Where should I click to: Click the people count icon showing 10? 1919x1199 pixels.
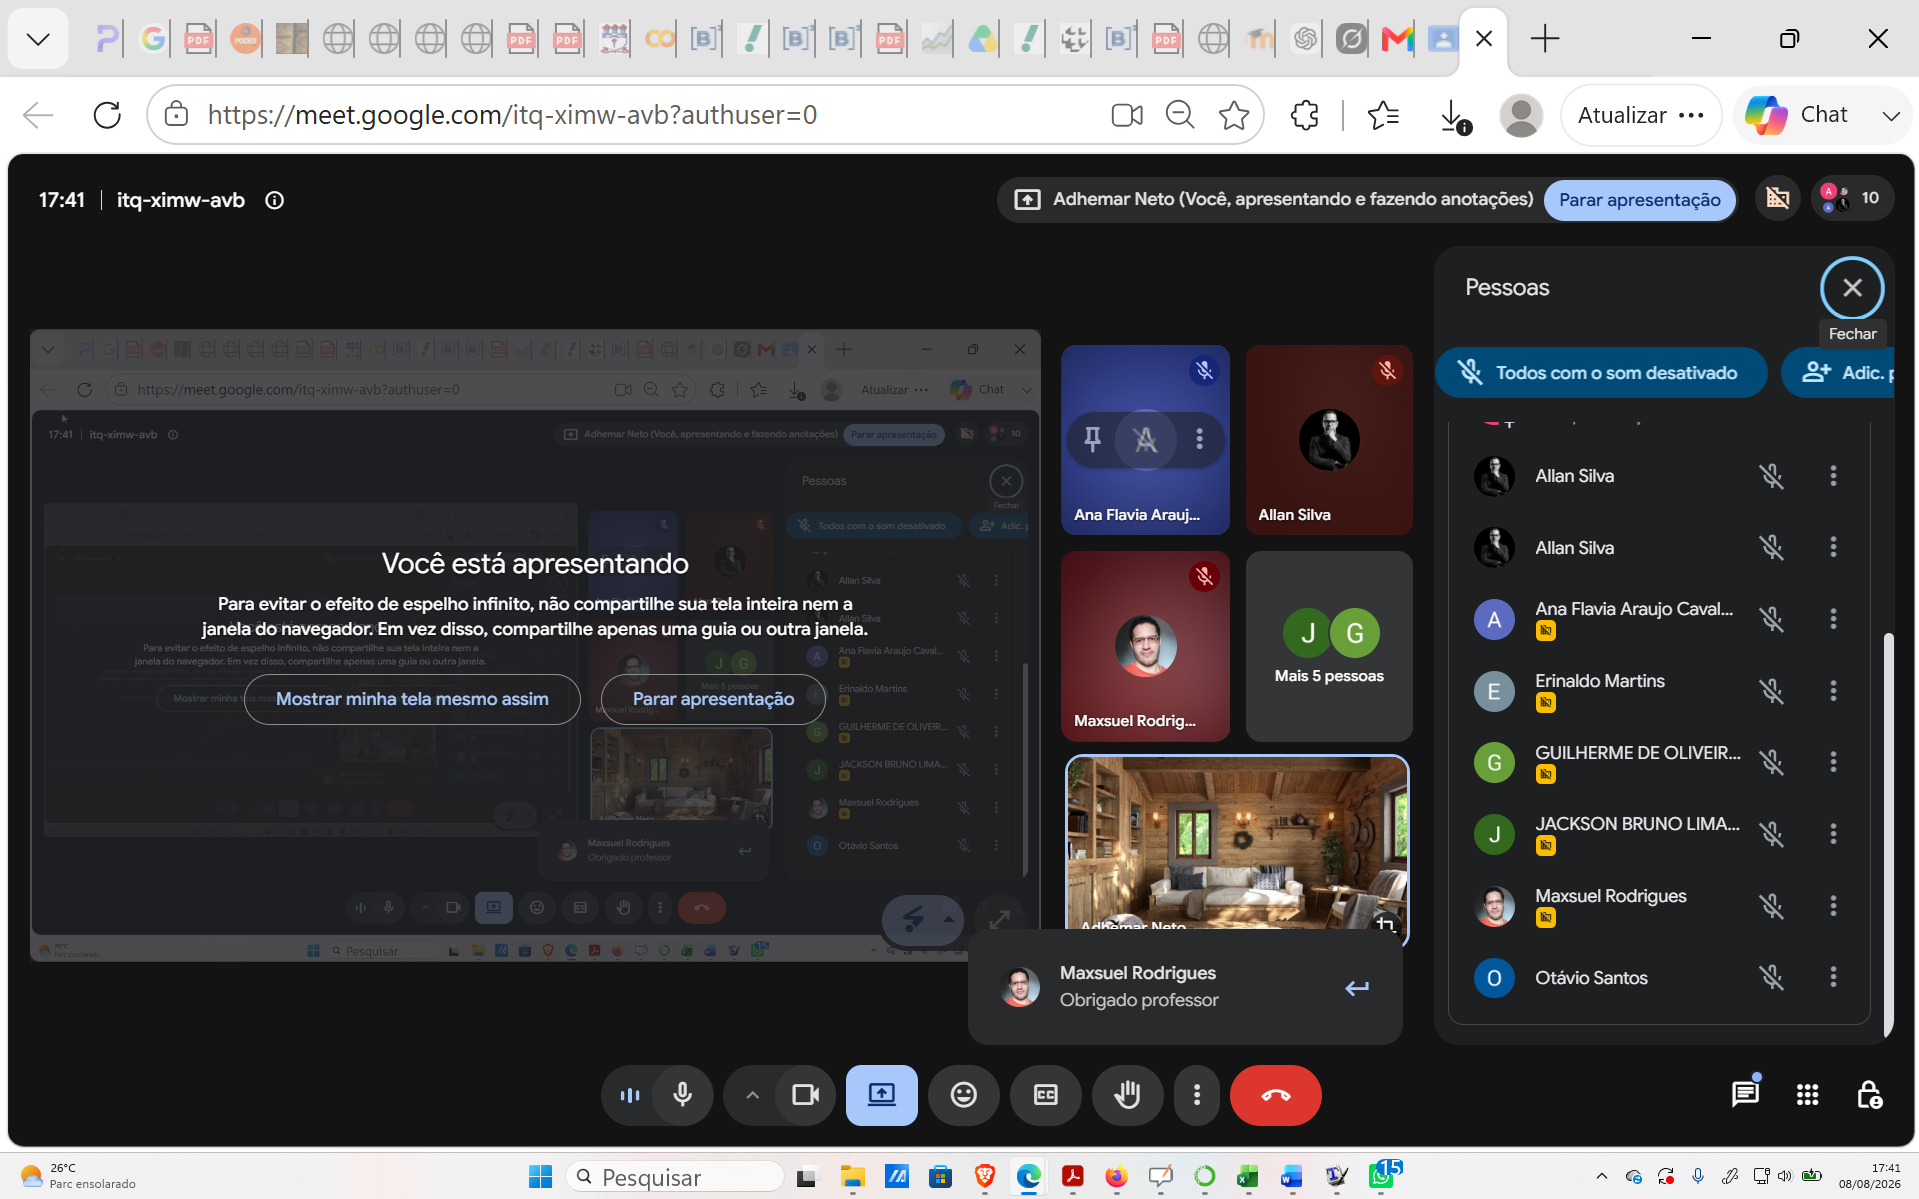1850,198
